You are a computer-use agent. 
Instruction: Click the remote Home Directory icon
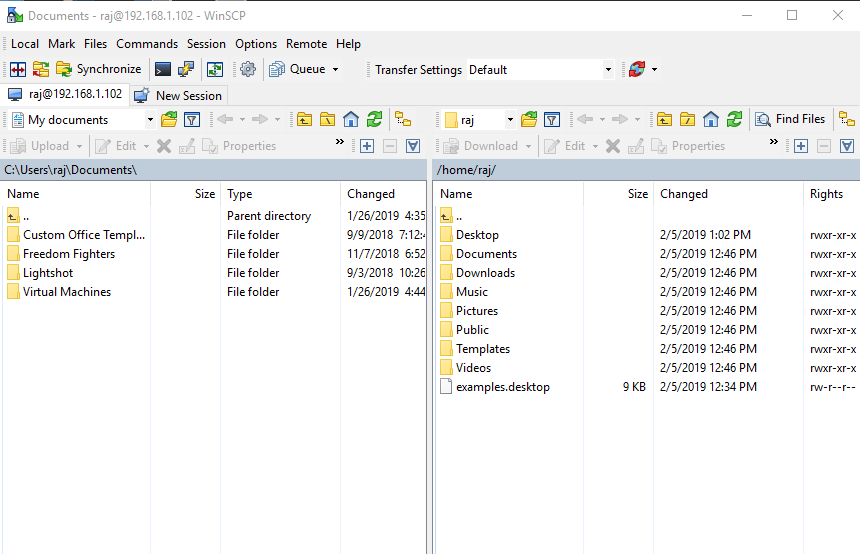tap(711, 120)
